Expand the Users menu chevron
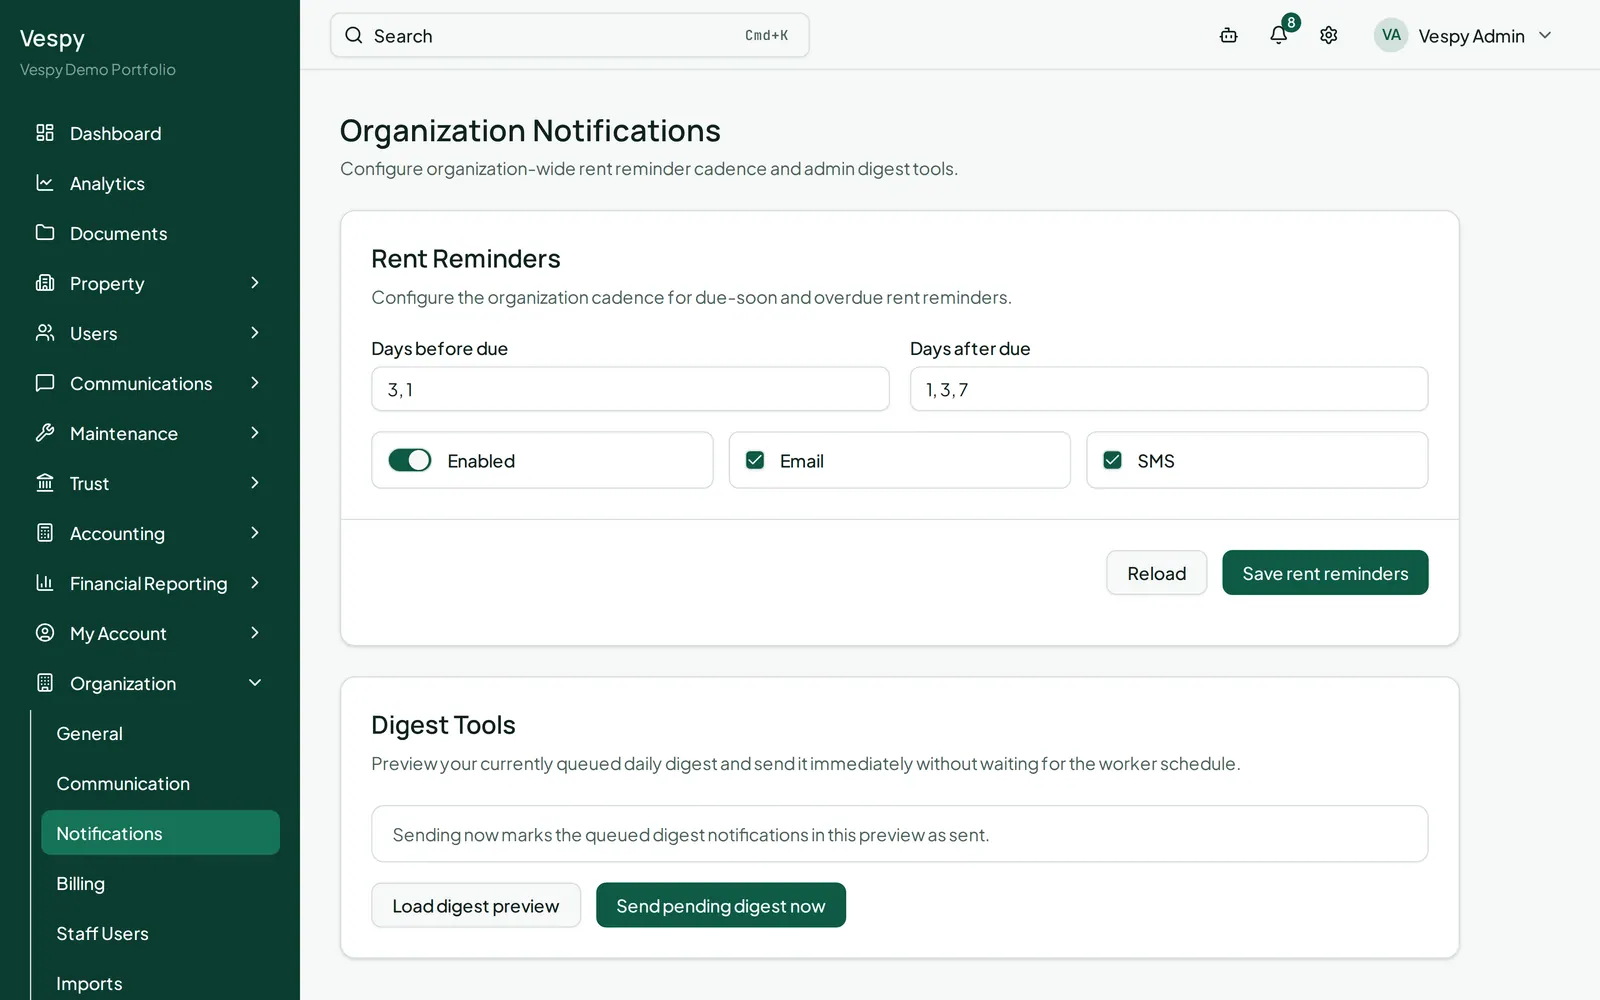1600x1000 pixels. [x=255, y=333]
